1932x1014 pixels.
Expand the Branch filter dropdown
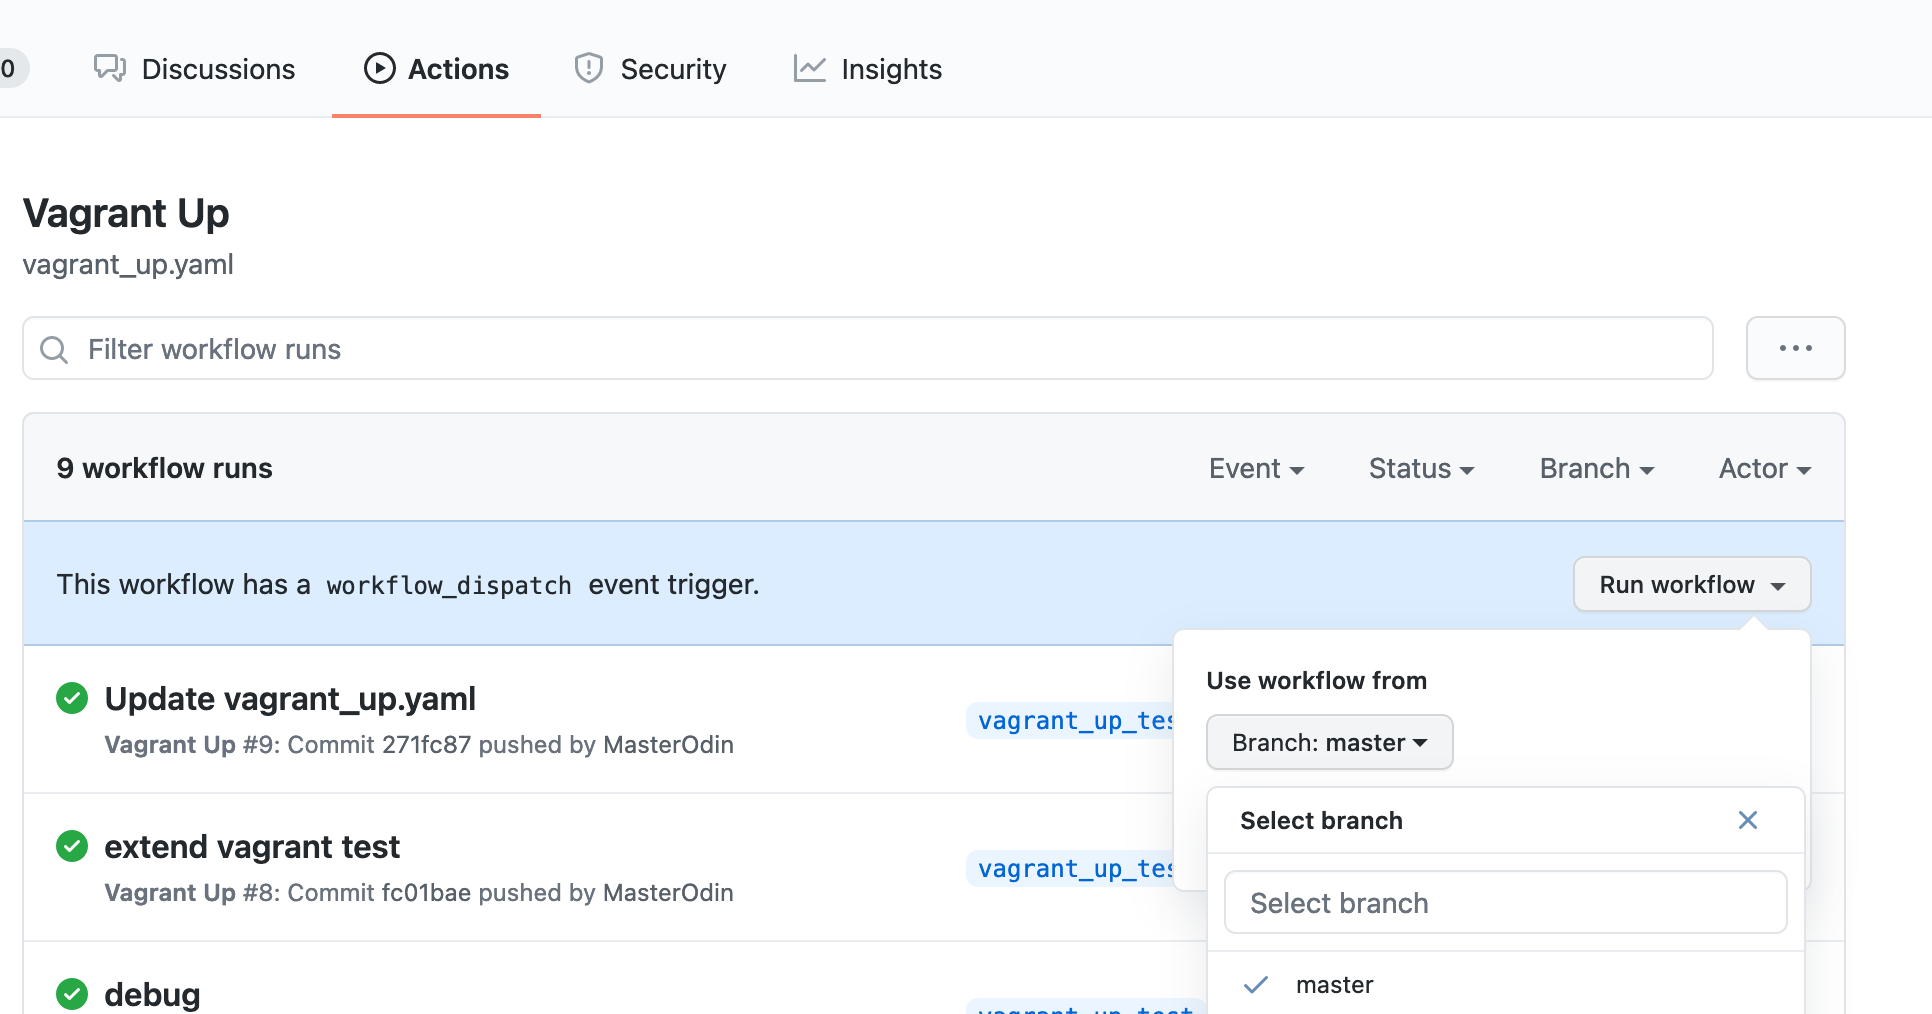pyautogui.click(x=1597, y=468)
